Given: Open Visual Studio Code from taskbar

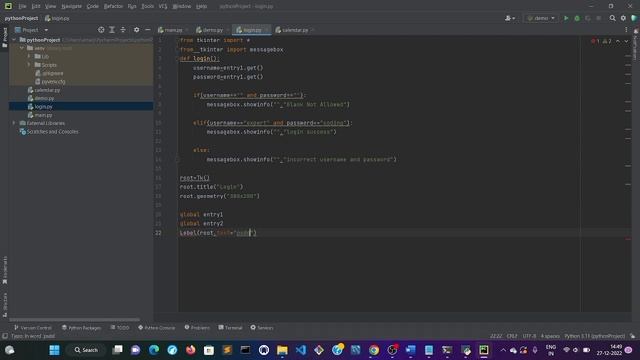Looking at the screenshot, I should [301, 350].
